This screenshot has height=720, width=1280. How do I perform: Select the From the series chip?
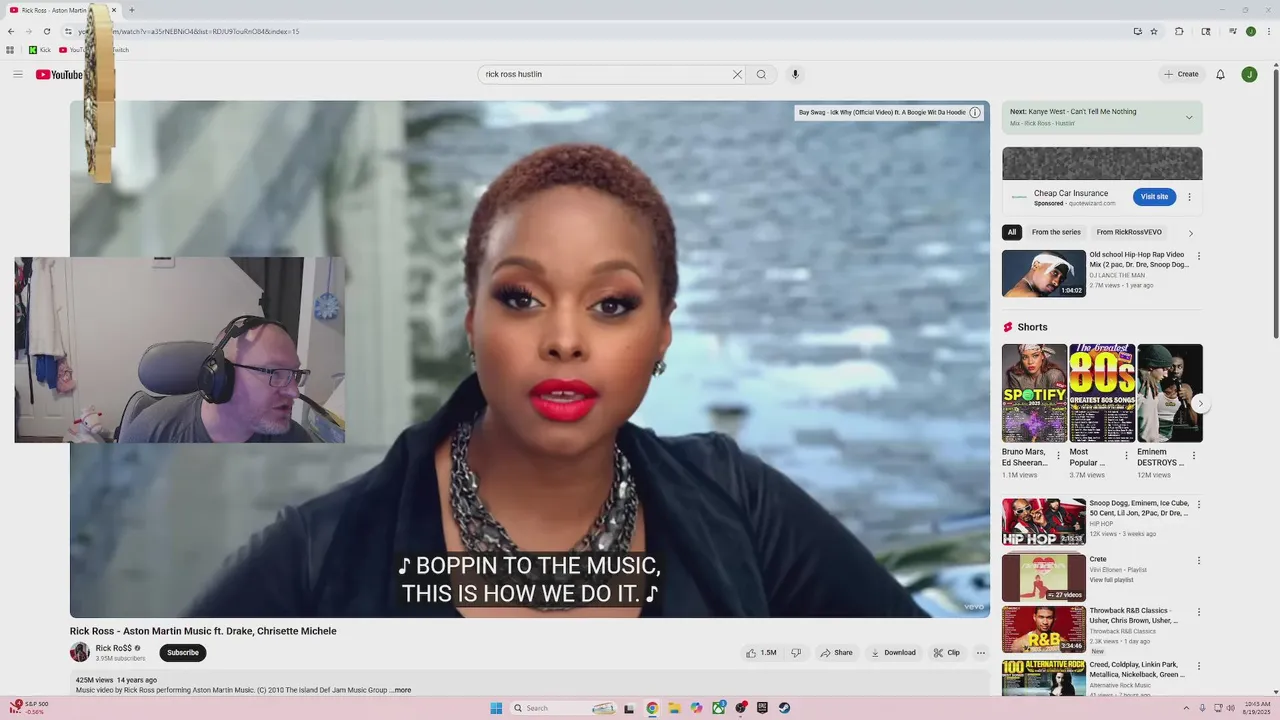1056,232
